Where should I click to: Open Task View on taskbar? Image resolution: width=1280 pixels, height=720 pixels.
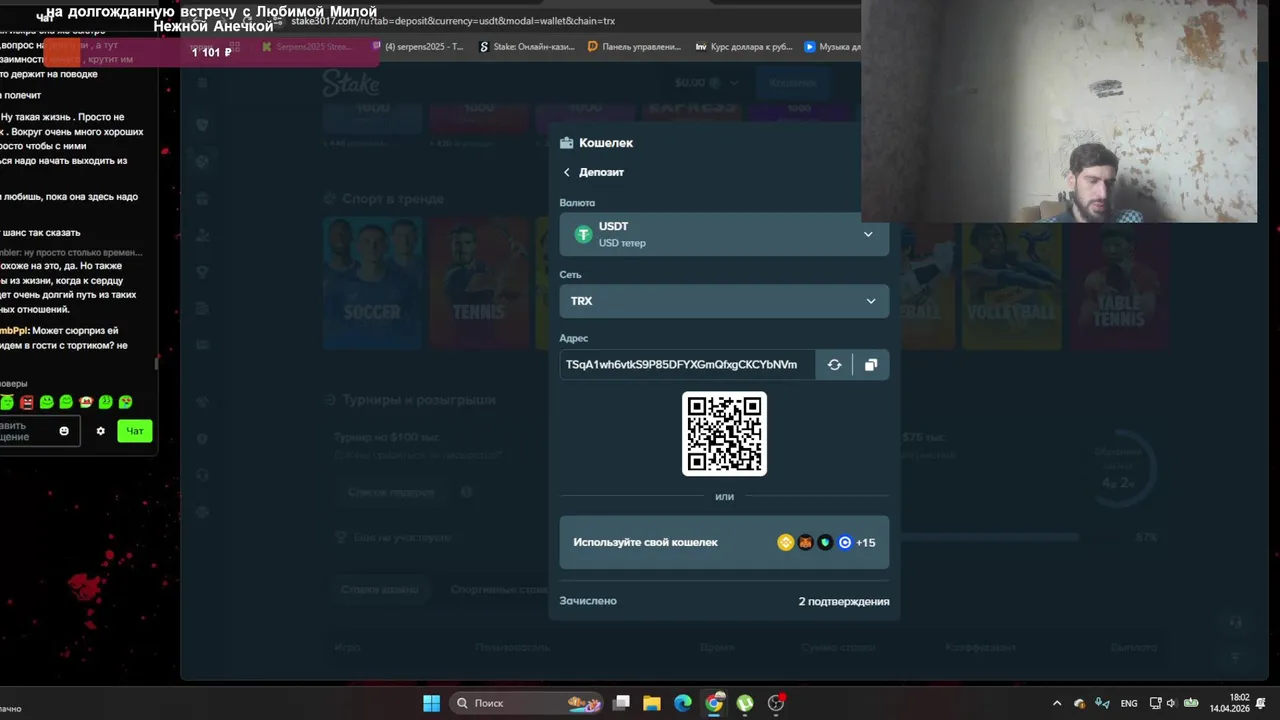(621, 703)
